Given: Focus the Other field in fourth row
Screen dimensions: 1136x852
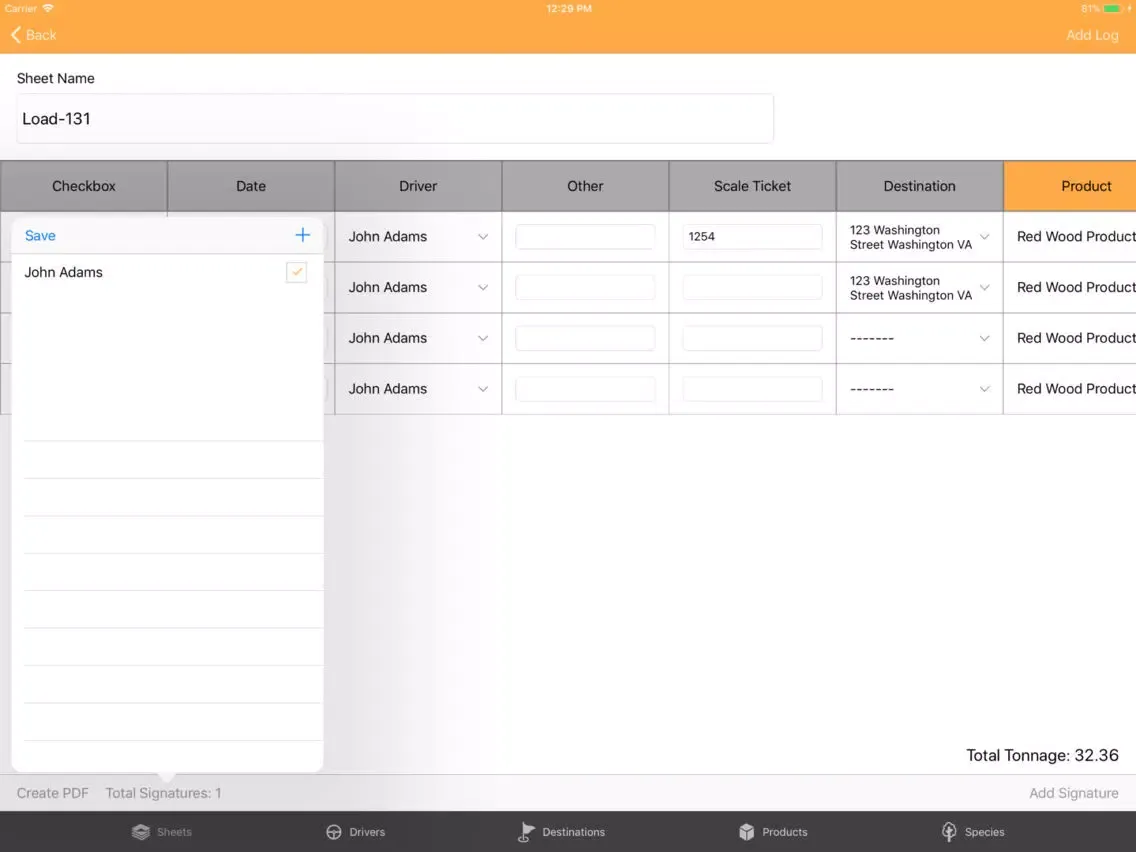Looking at the screenshot, I should pyautogui.click(x=585, y=389).
